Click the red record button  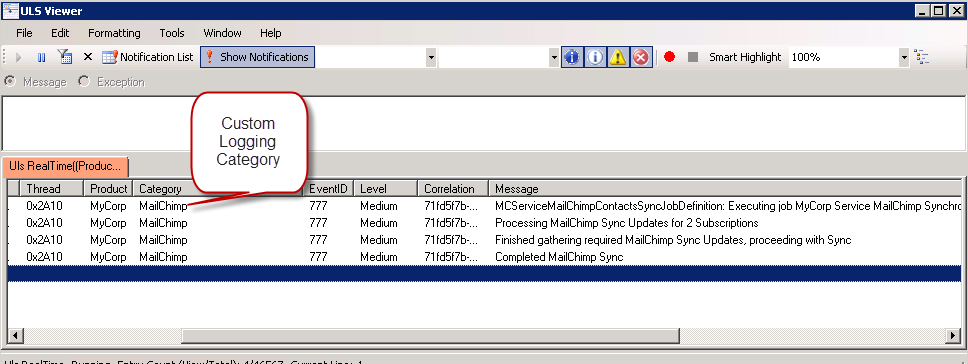pos(670,57)
